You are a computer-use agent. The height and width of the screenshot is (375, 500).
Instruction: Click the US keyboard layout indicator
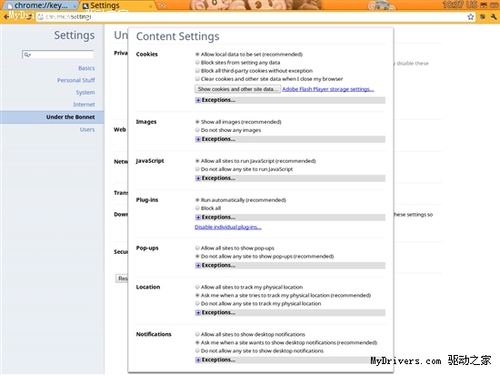pyautogui.click(x=472, y=5)
